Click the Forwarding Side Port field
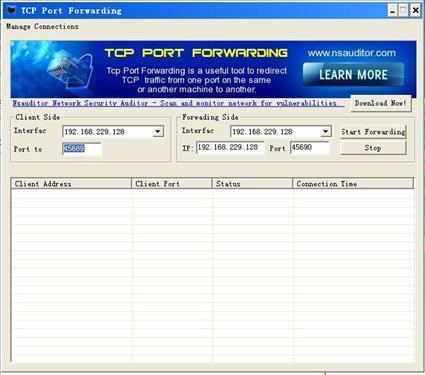Viewport: 425px width, 375px height. coord(310,147)
